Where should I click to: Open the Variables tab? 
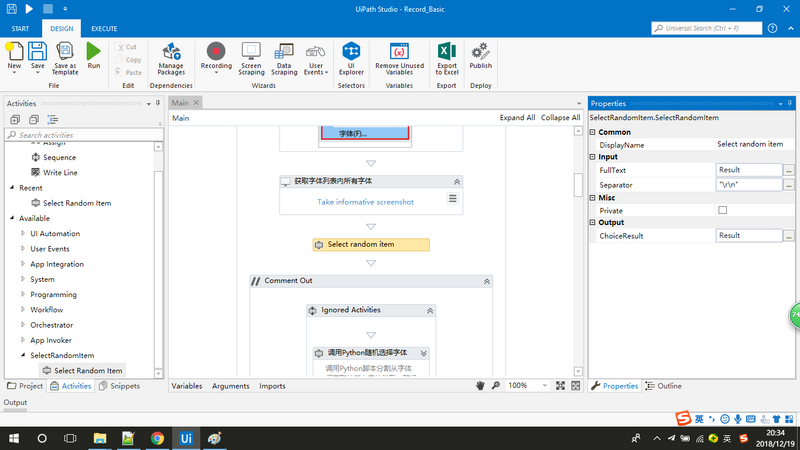pyautogui.click(x=187, y=386)
